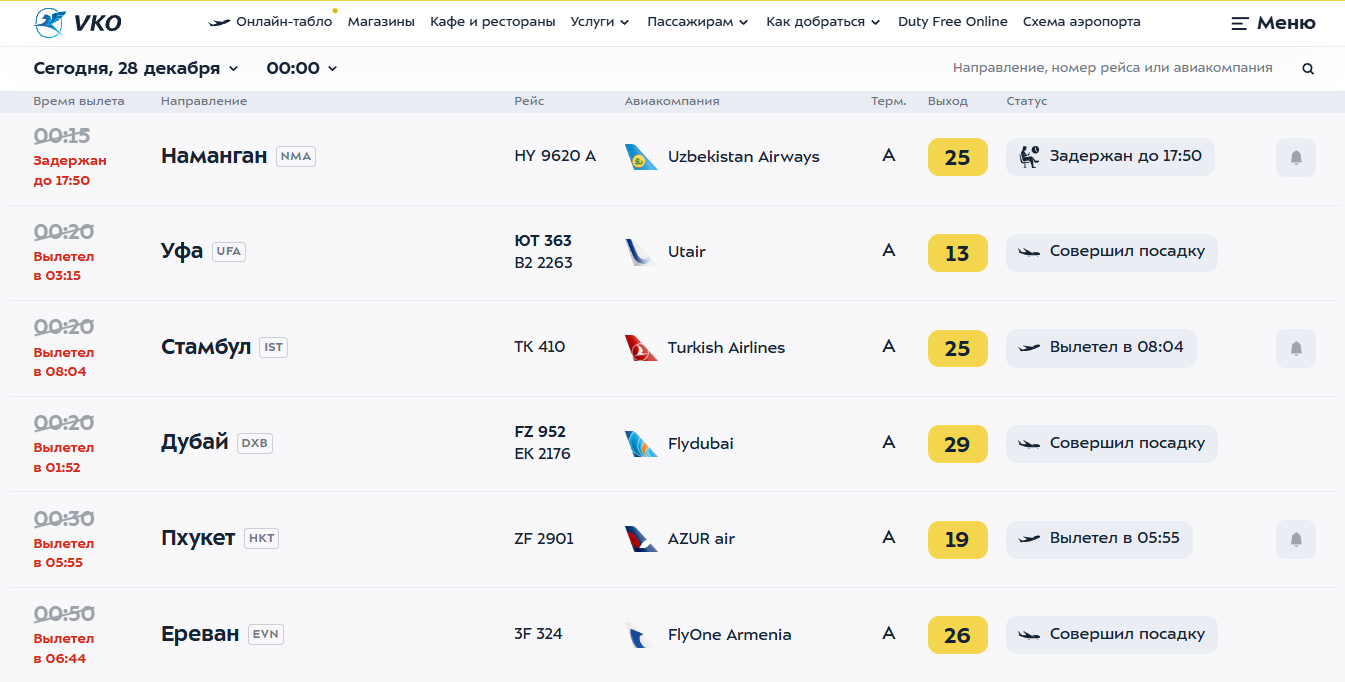1345x682 pixels.
Task: Toggle notification bell for Phuket flight
Action: point(1296,539)
